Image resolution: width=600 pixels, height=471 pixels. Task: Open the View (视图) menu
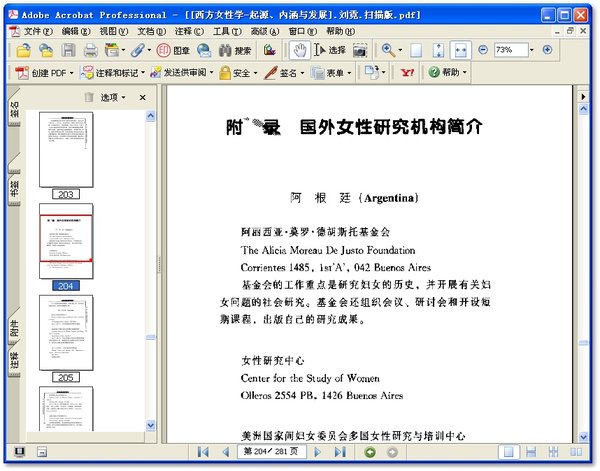[114, 31]
